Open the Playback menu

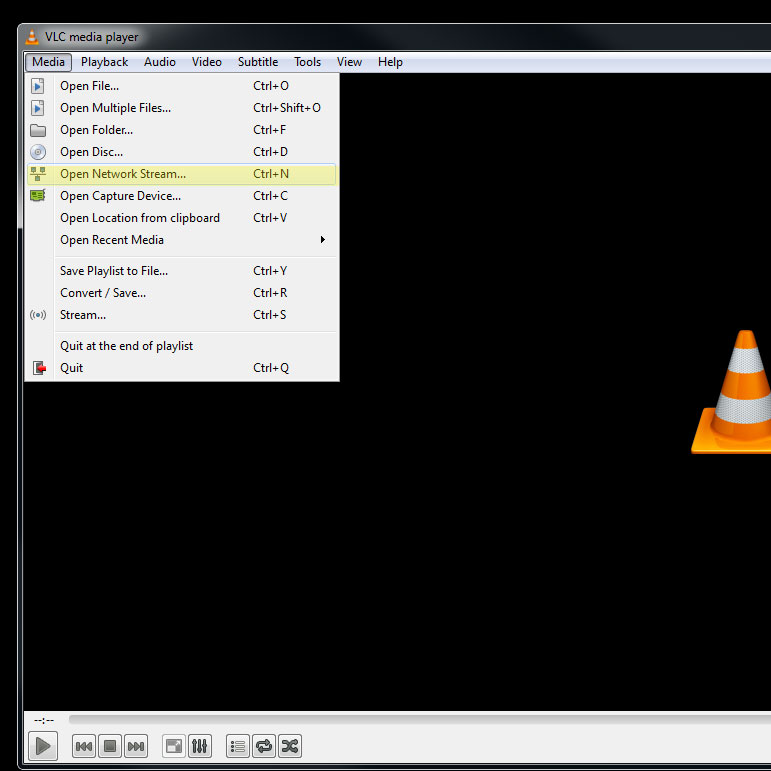105,62
